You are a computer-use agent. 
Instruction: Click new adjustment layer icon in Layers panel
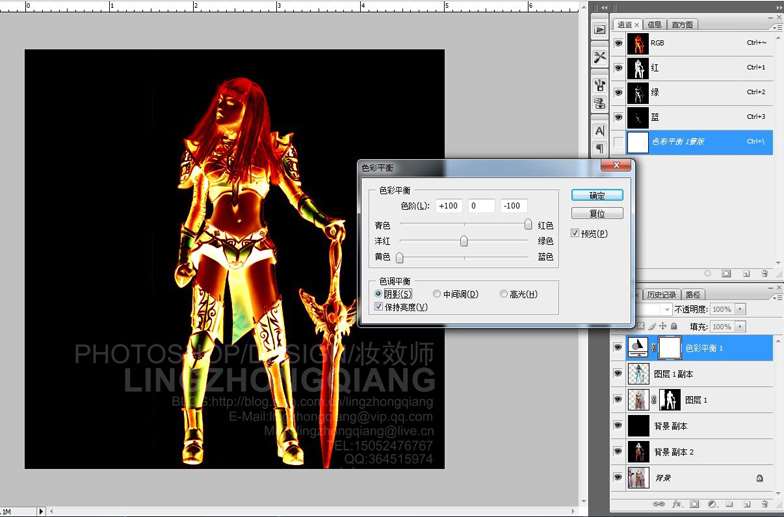(x=711, y=504)
